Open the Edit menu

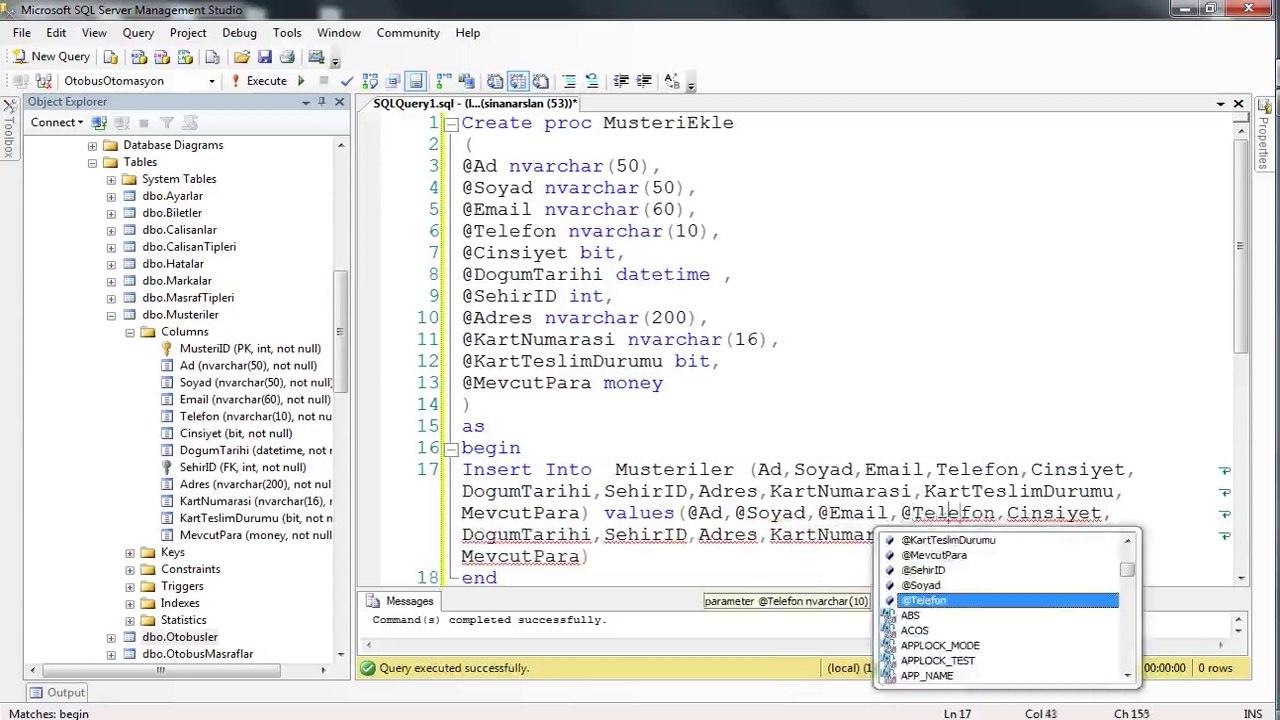(56, 33)
